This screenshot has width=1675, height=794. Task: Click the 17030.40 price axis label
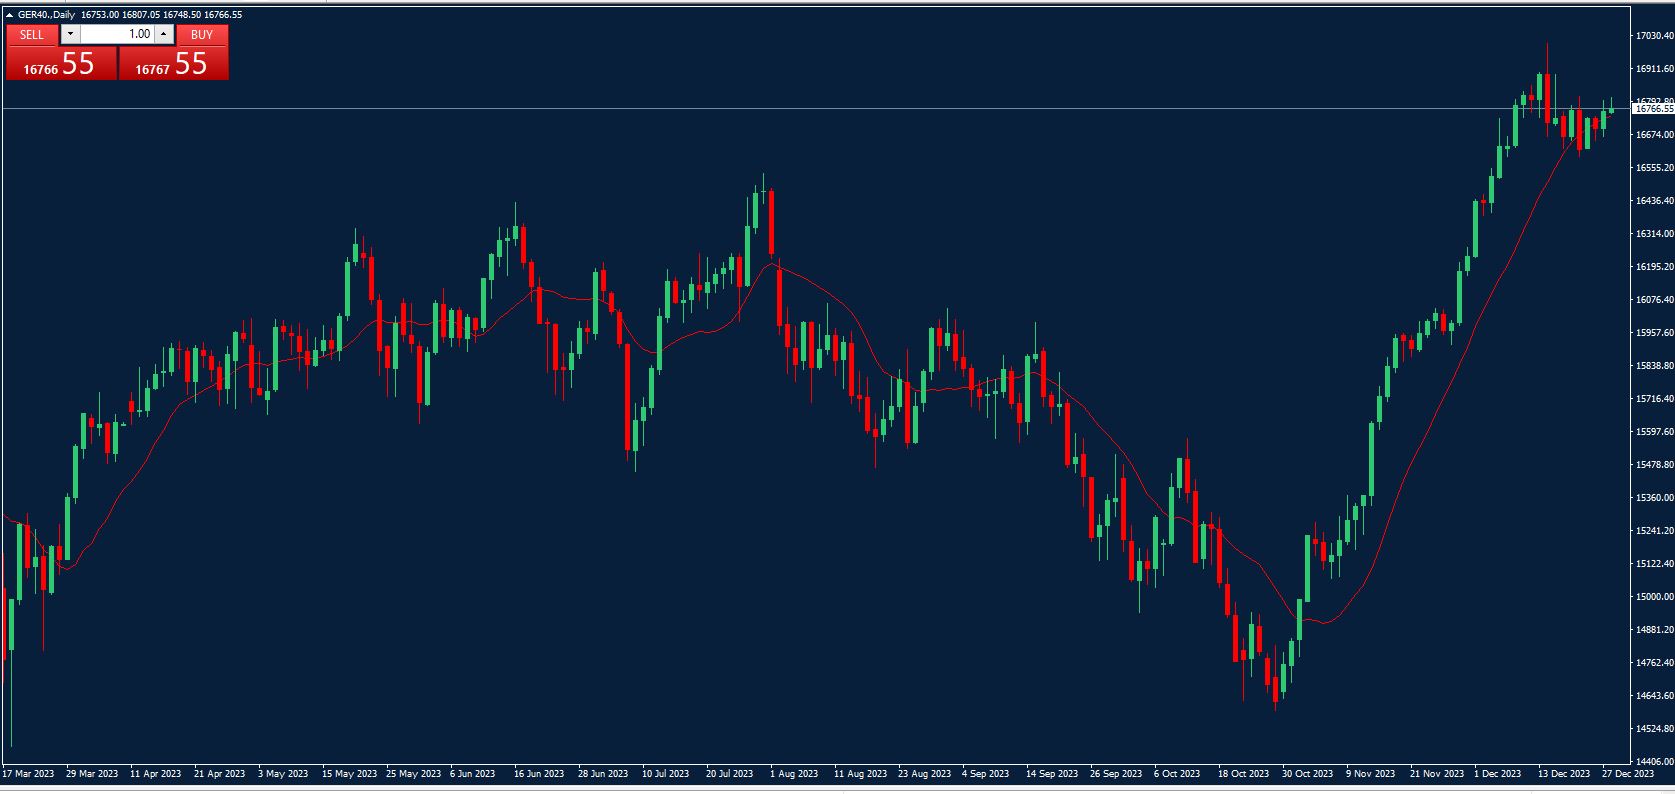pyautogui.click(x=1654, y=36)
